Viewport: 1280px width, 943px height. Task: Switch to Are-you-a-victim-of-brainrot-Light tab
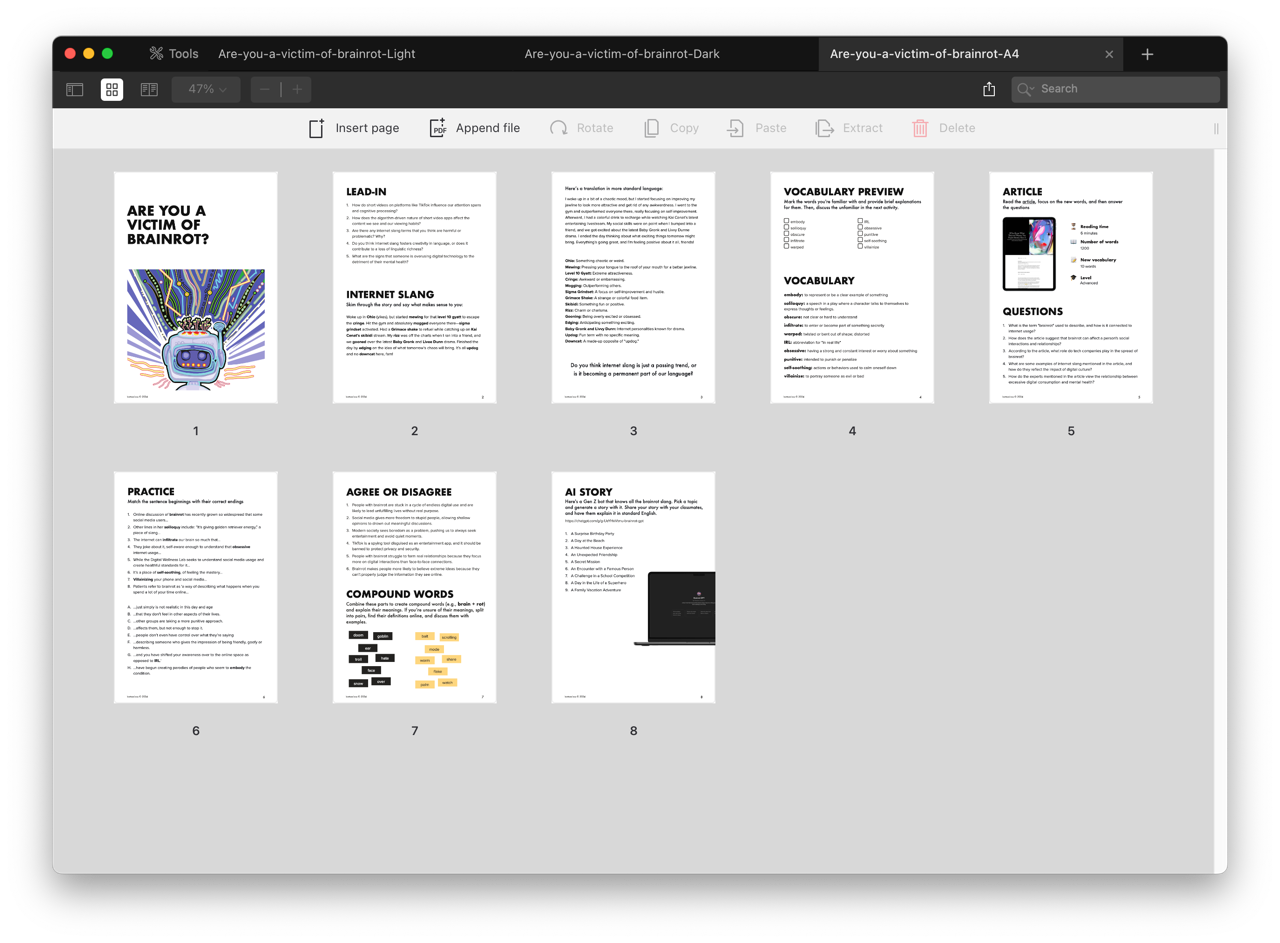pos(317,54)
